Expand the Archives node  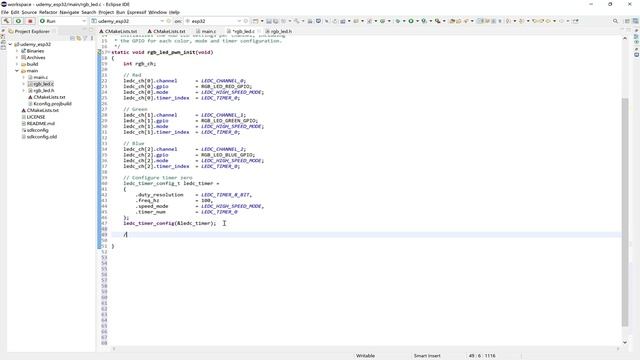[x=17, y=58]
